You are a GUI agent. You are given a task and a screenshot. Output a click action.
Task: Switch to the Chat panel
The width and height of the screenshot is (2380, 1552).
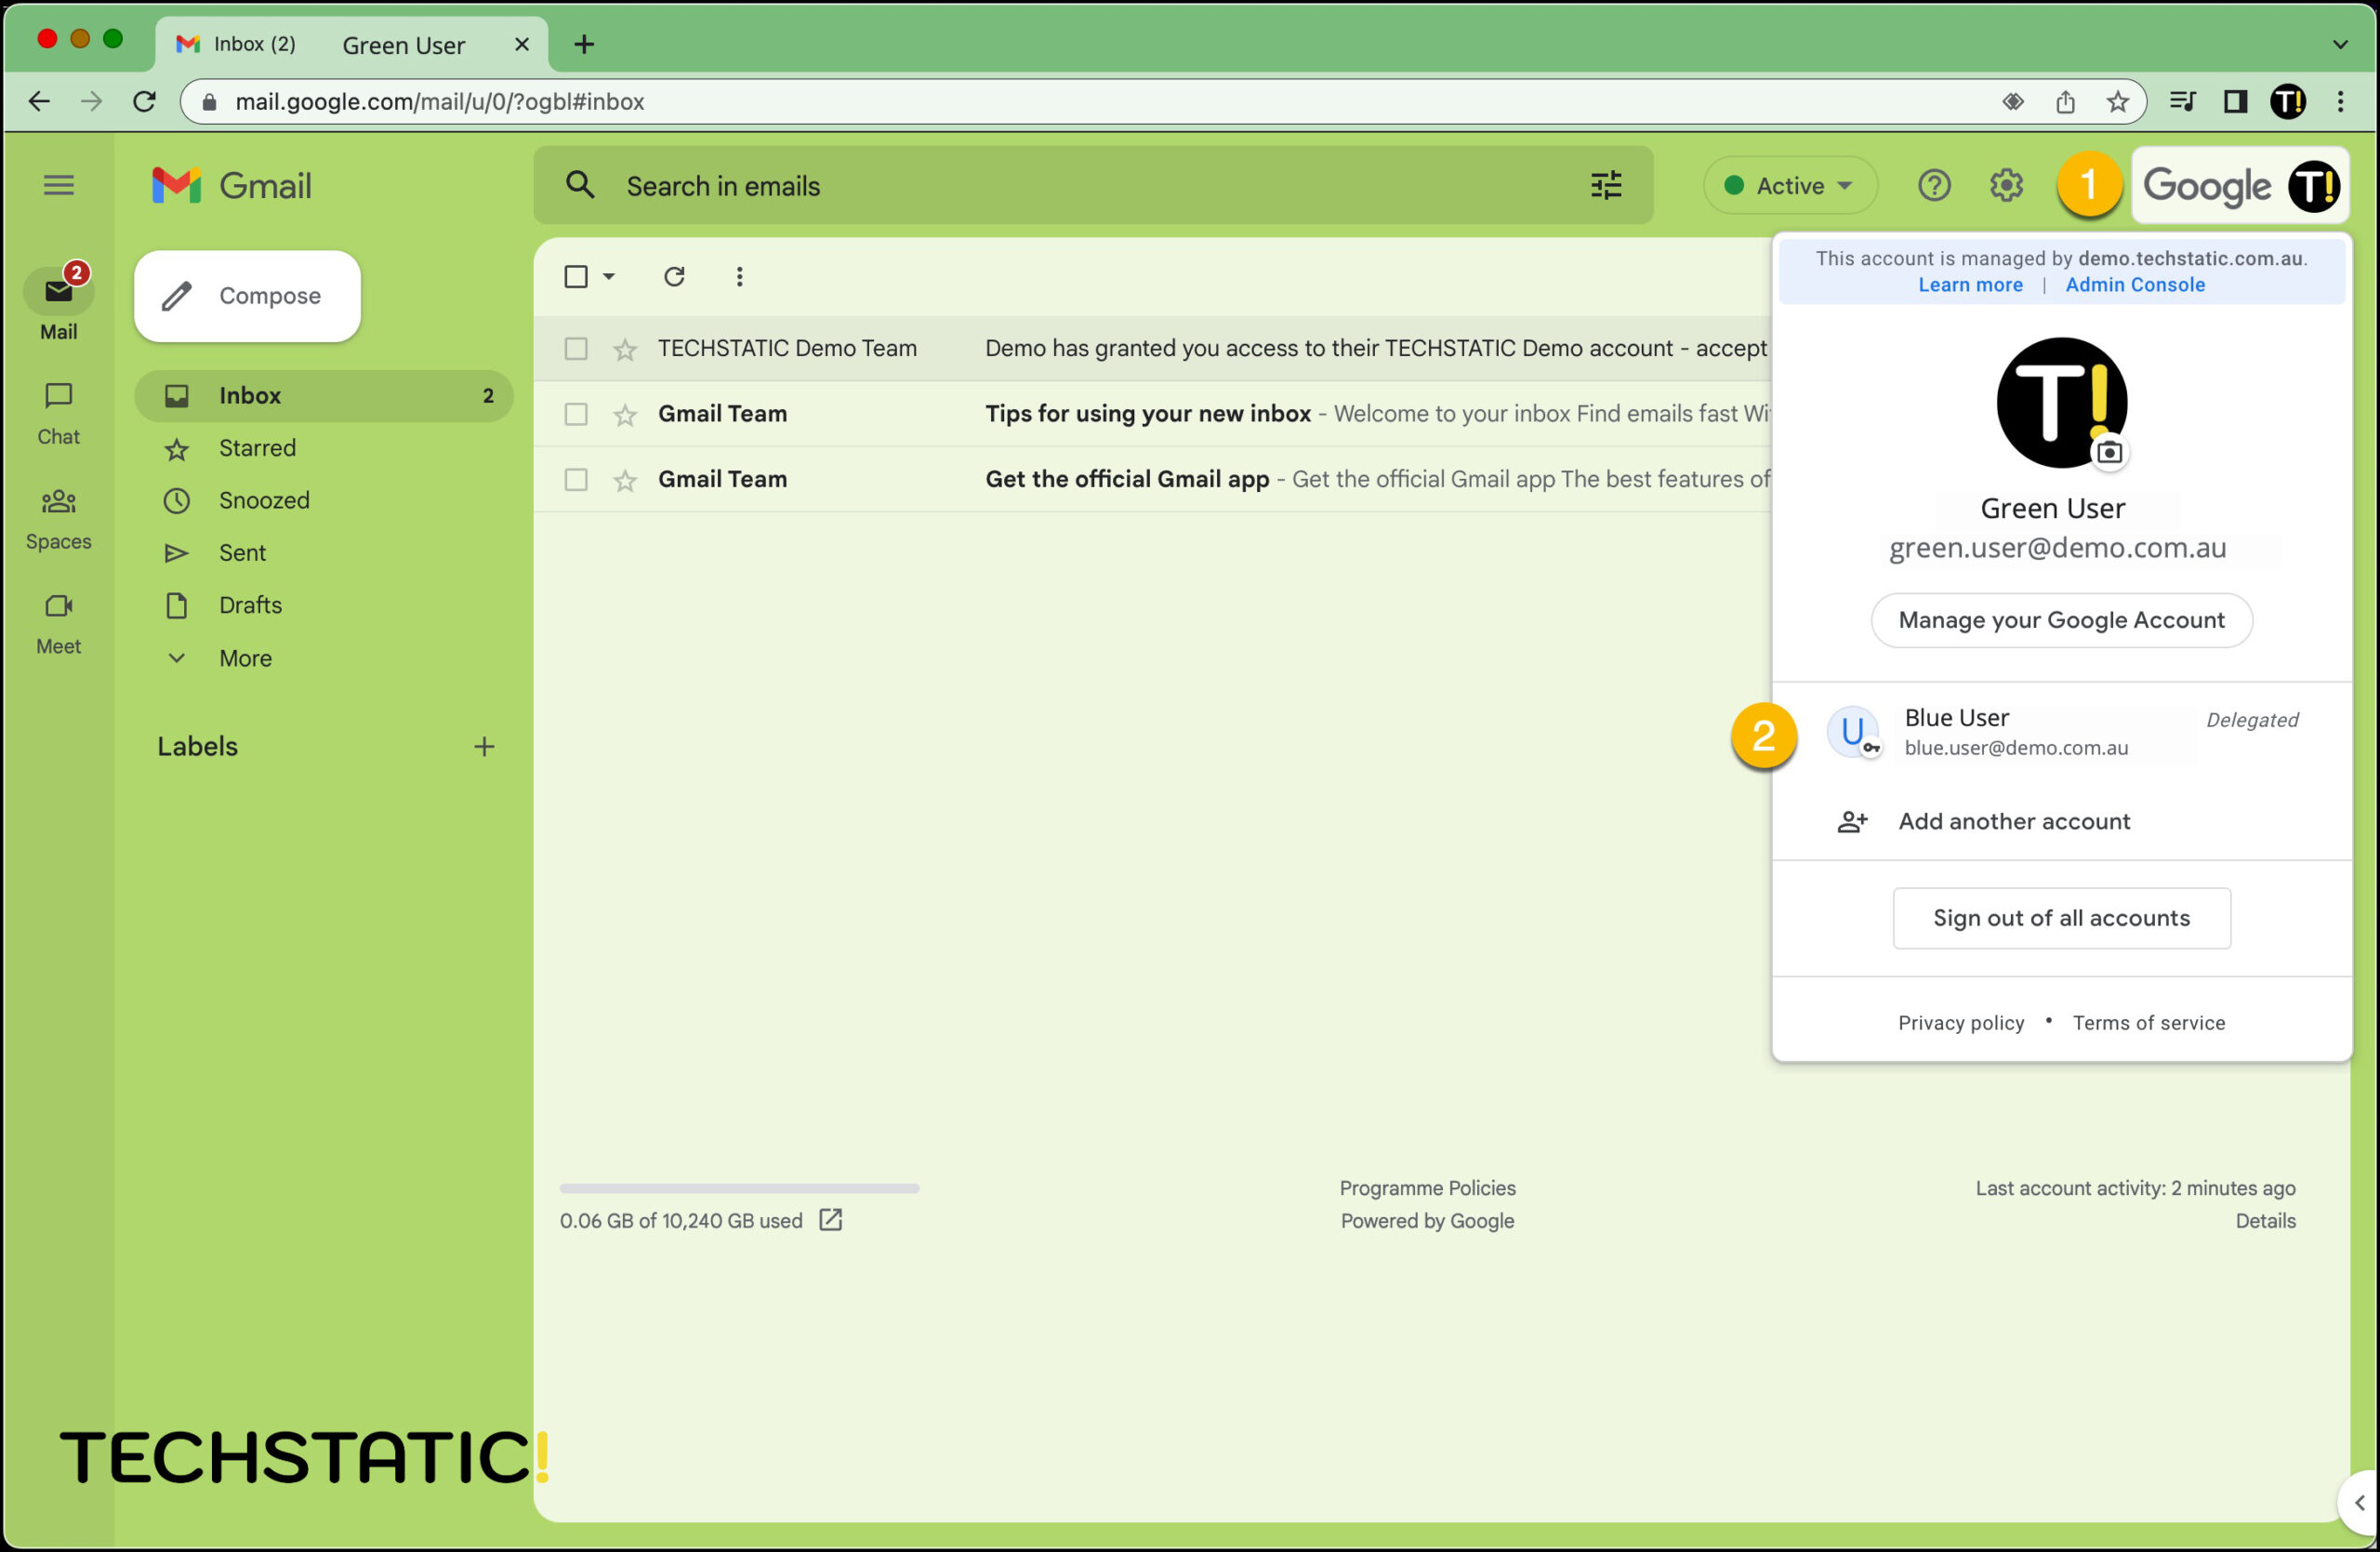(x=58, y=410)
